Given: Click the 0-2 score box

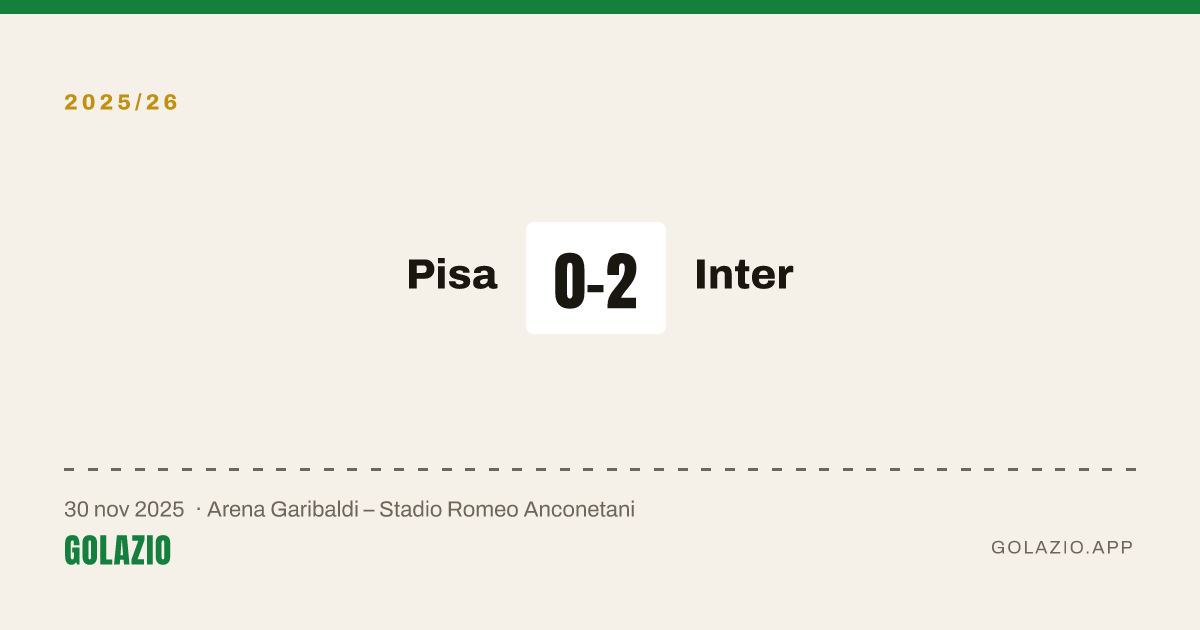Looking at the screenshot, I should pyautogui.click(x=596, y=278).
